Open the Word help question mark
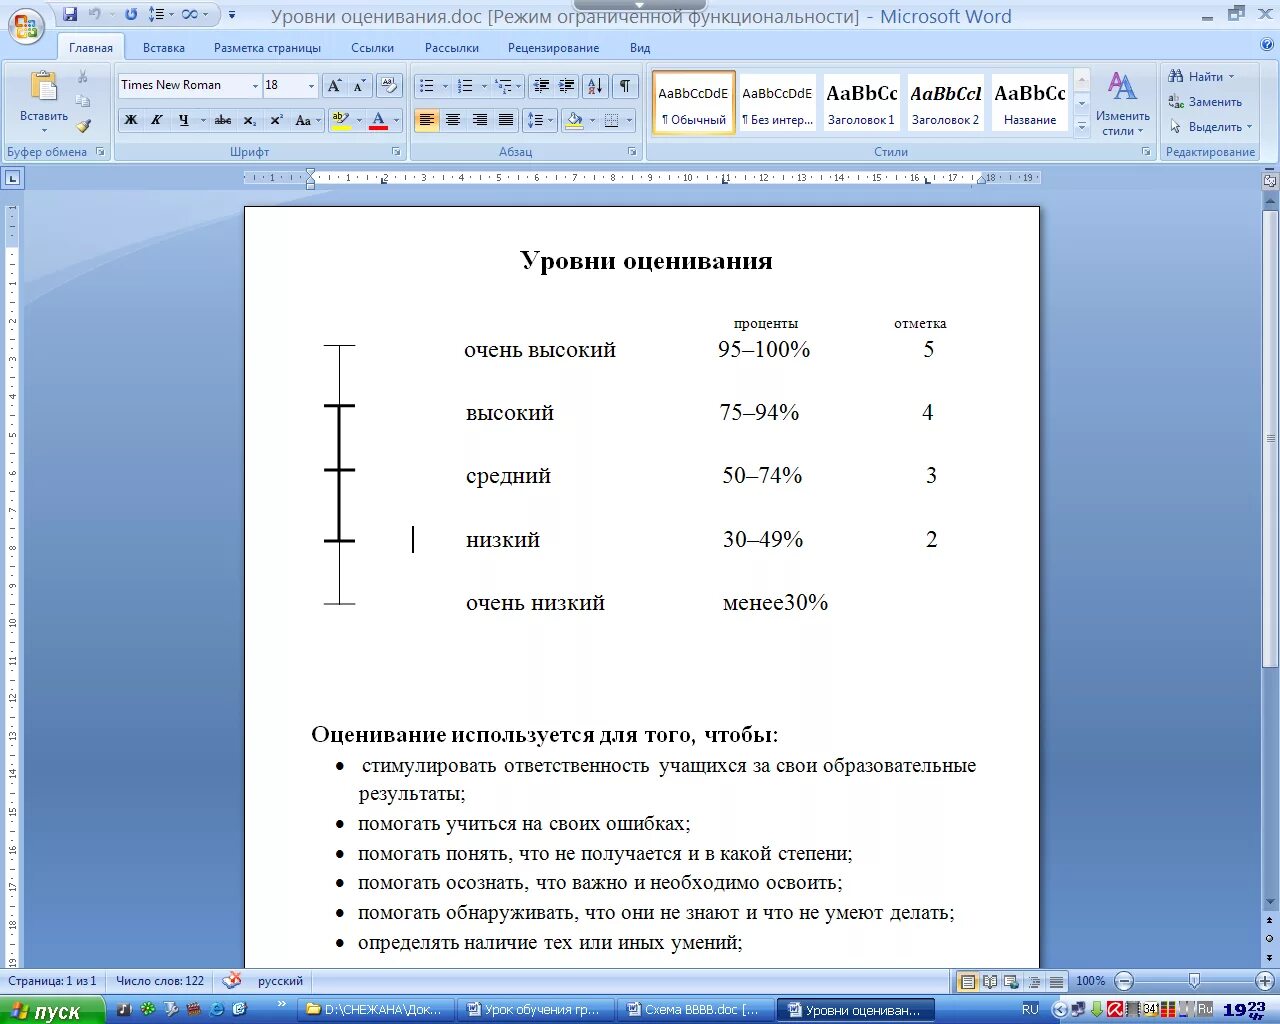Screen dimensions: 1280x1024 point(1267,45)
